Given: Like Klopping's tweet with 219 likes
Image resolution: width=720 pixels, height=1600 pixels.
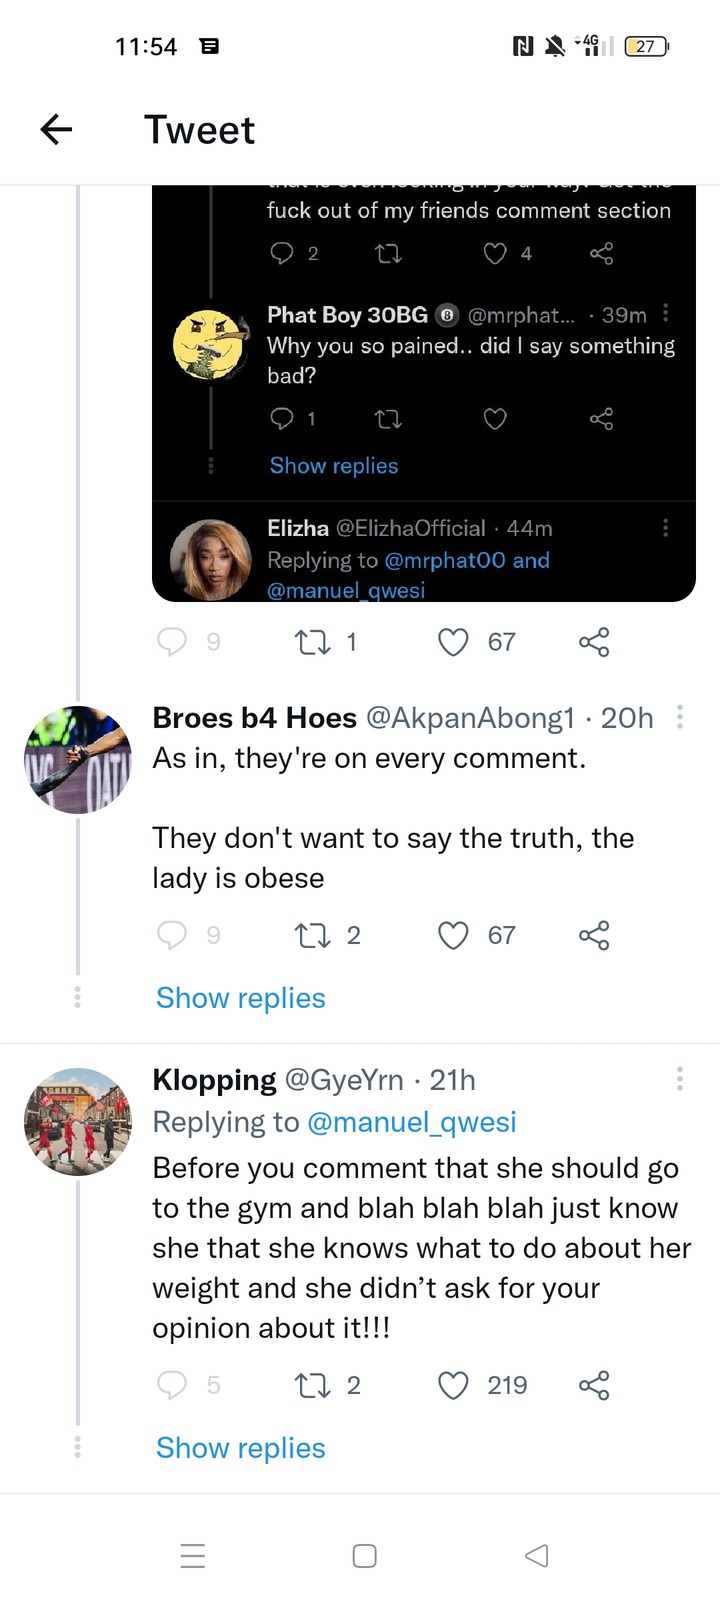Looking at the screenshot, I should (x=454, y=1385).
